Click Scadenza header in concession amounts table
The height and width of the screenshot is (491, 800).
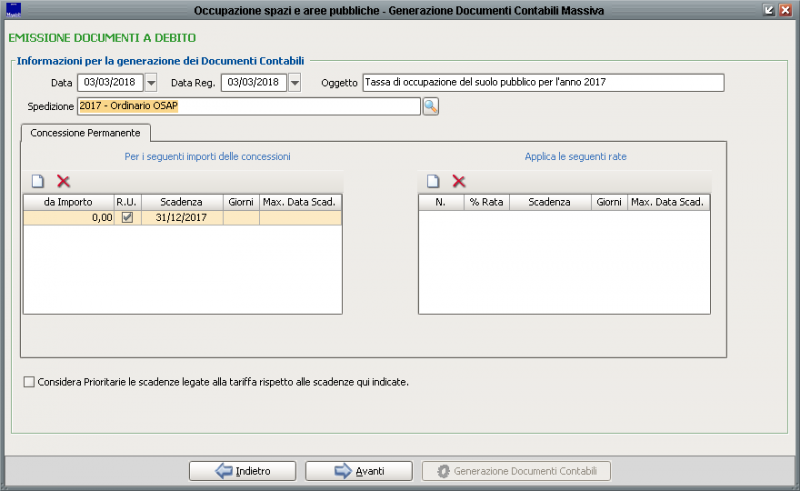(182, 202)
